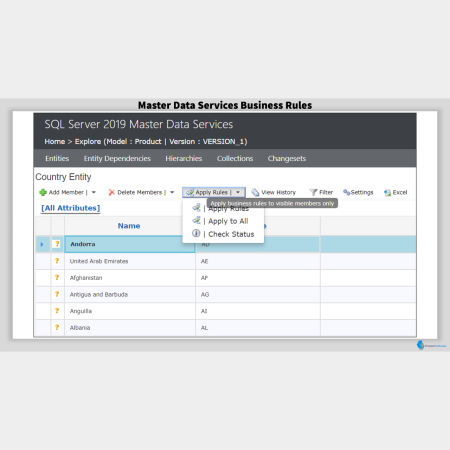Open the Entities tab
Image resolution: width=450 pixels, height=450 pixels.
57,158
